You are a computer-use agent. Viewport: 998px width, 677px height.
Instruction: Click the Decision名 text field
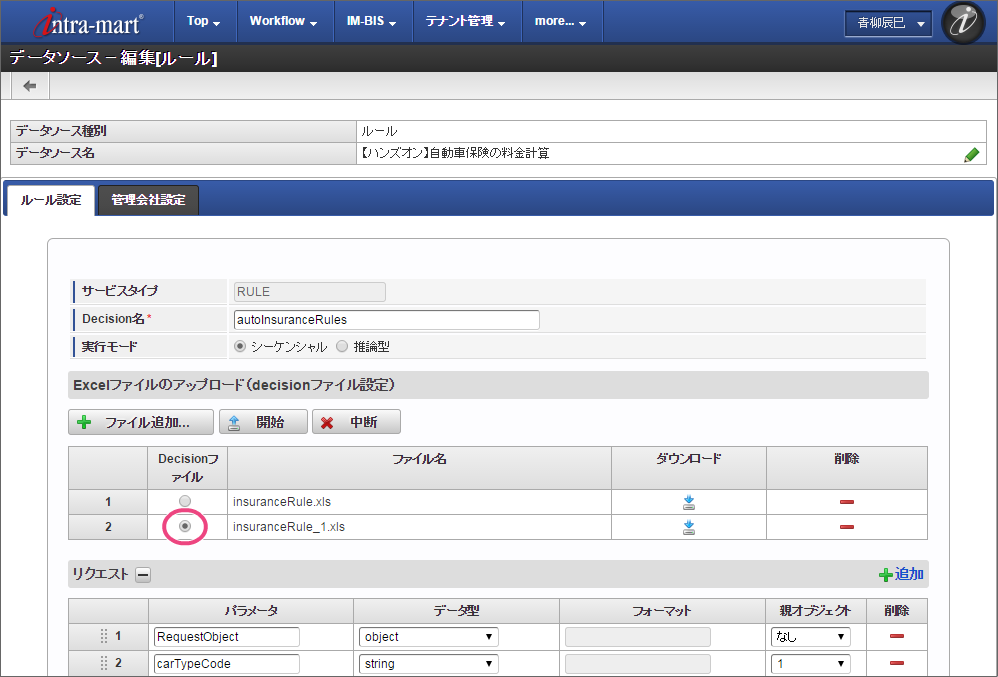pos(385,320)
